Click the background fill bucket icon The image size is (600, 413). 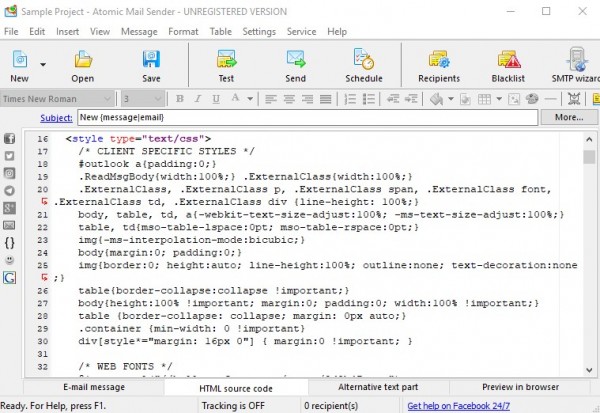click(436, 99)
